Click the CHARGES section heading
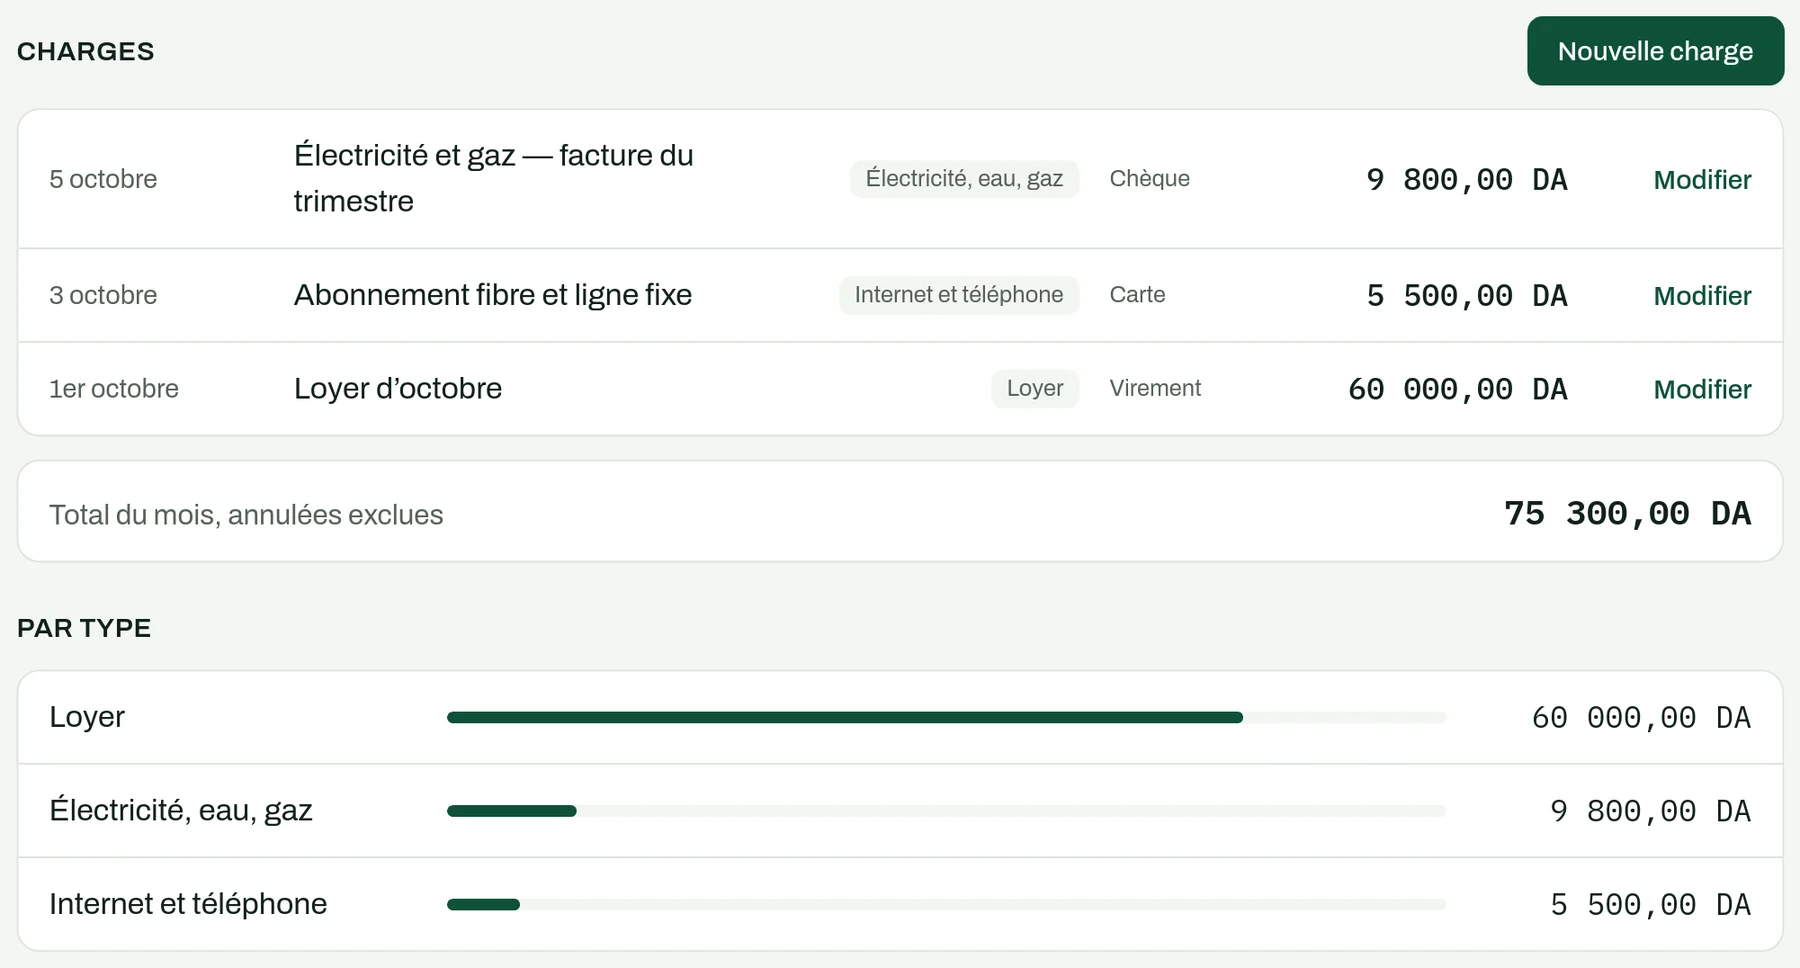This screenshot has width=1800, height=968. (x=86, y=52)
